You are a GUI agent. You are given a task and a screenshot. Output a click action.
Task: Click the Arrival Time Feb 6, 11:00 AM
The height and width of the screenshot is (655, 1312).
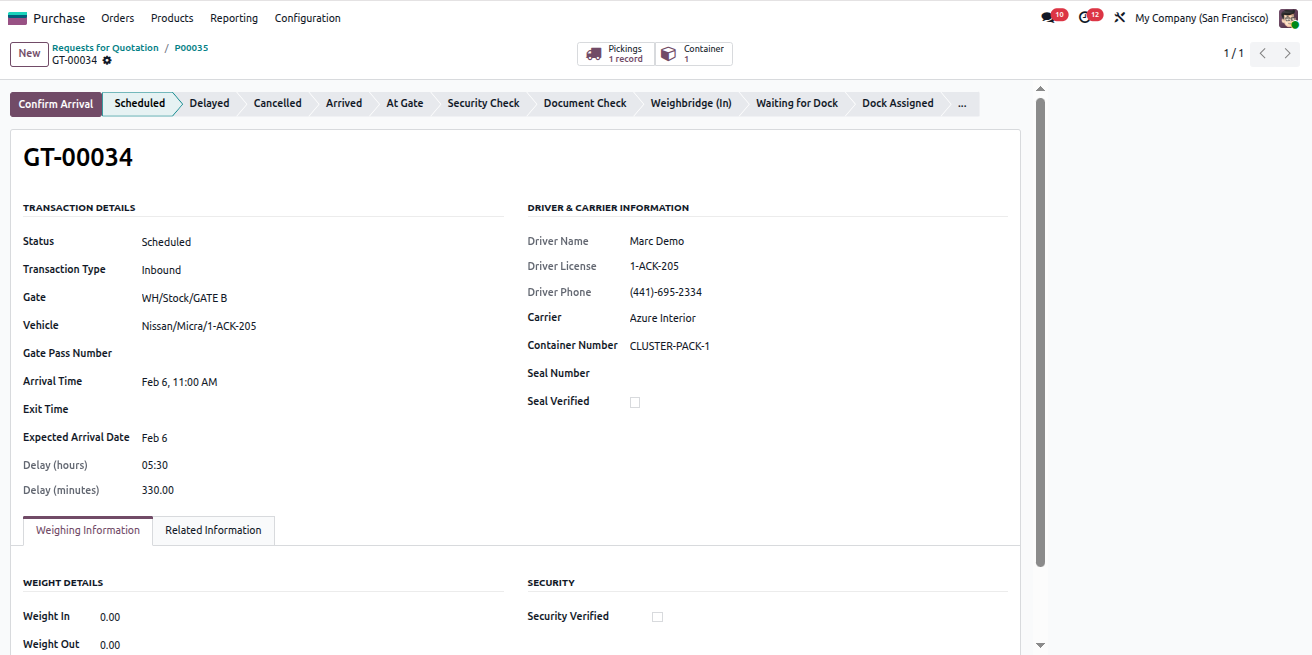click(x=179, y=382)
